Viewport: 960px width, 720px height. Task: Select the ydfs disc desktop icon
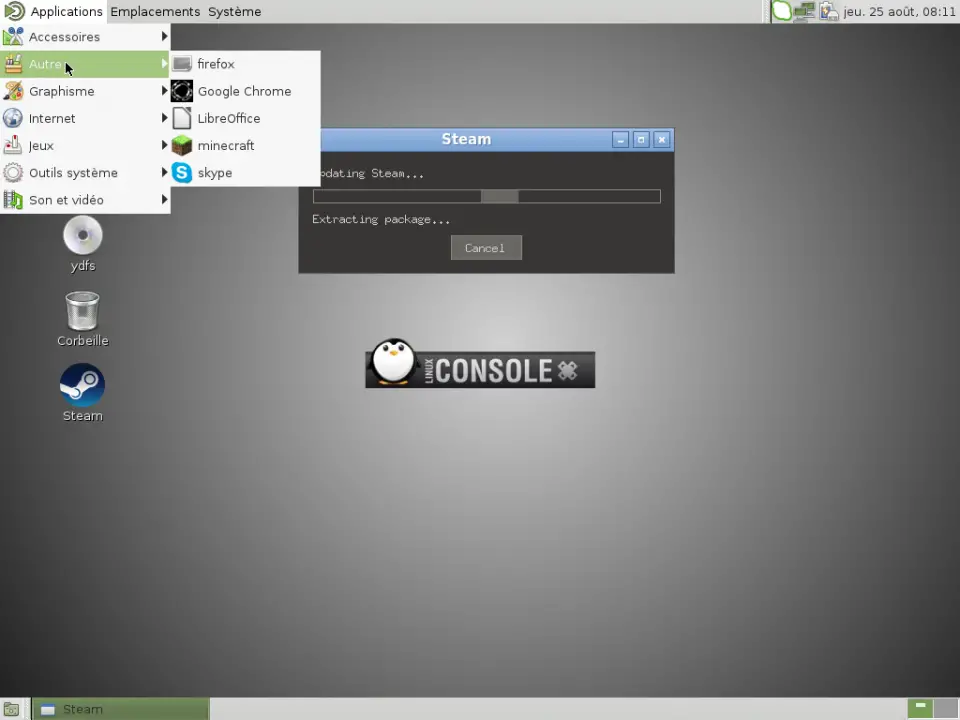pyautogui.click(x=83, y=235)
